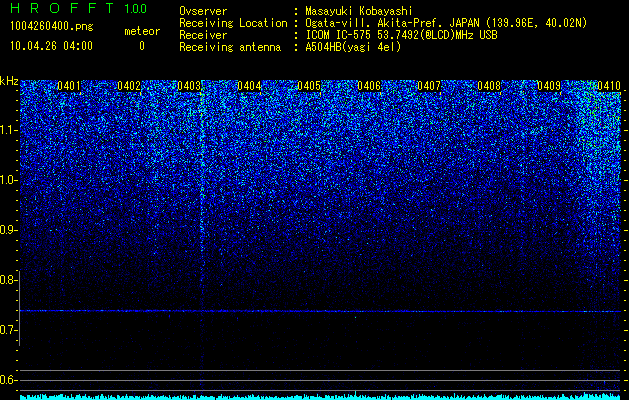The image size is (629, 400).
Task: Click the 0401 time marker
Action: (x=69, y=86)
